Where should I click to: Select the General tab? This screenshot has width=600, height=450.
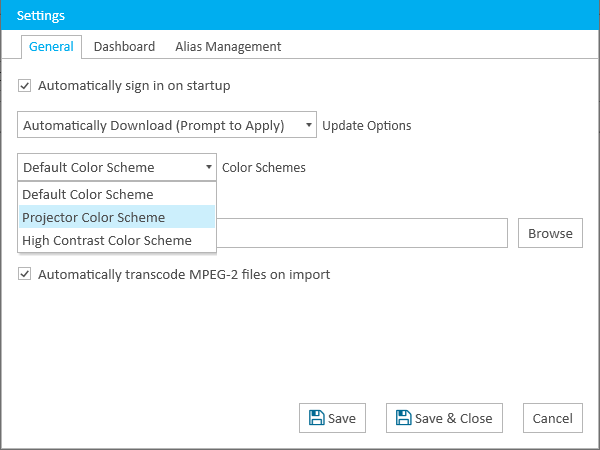pos(51,47)
